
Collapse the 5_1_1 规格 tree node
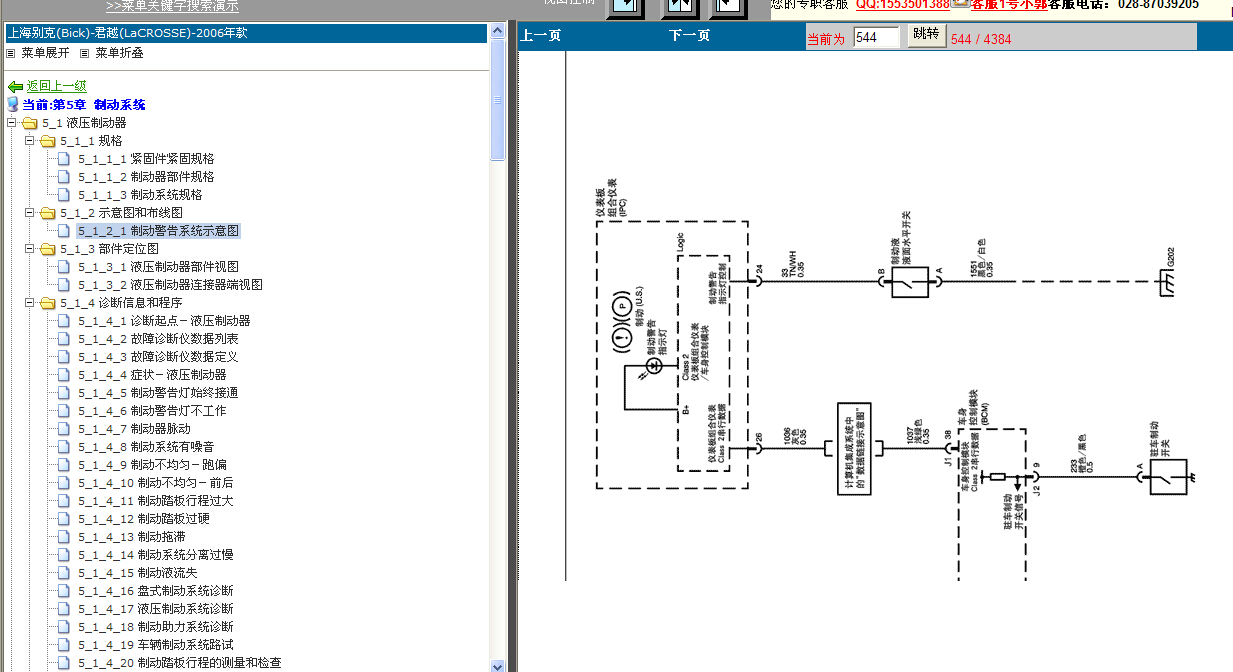pyautogui.click(x=30, y=141)
